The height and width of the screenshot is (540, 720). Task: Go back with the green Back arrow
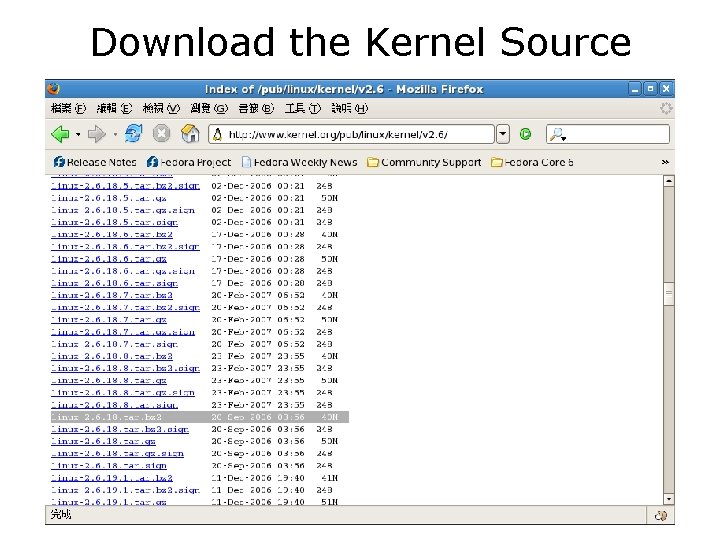(x=60, y=134)
